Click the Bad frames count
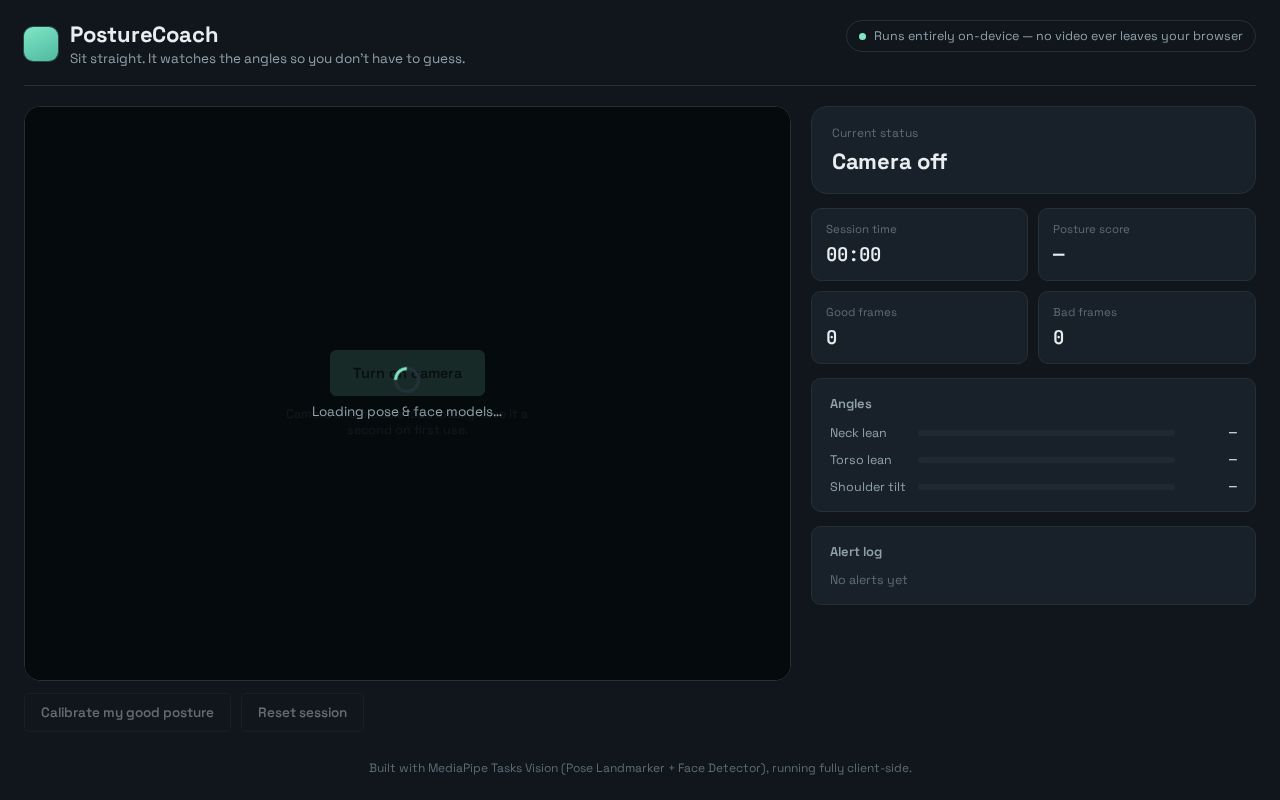Screen dimensions: 1280x800 (x=1058, y=338)
